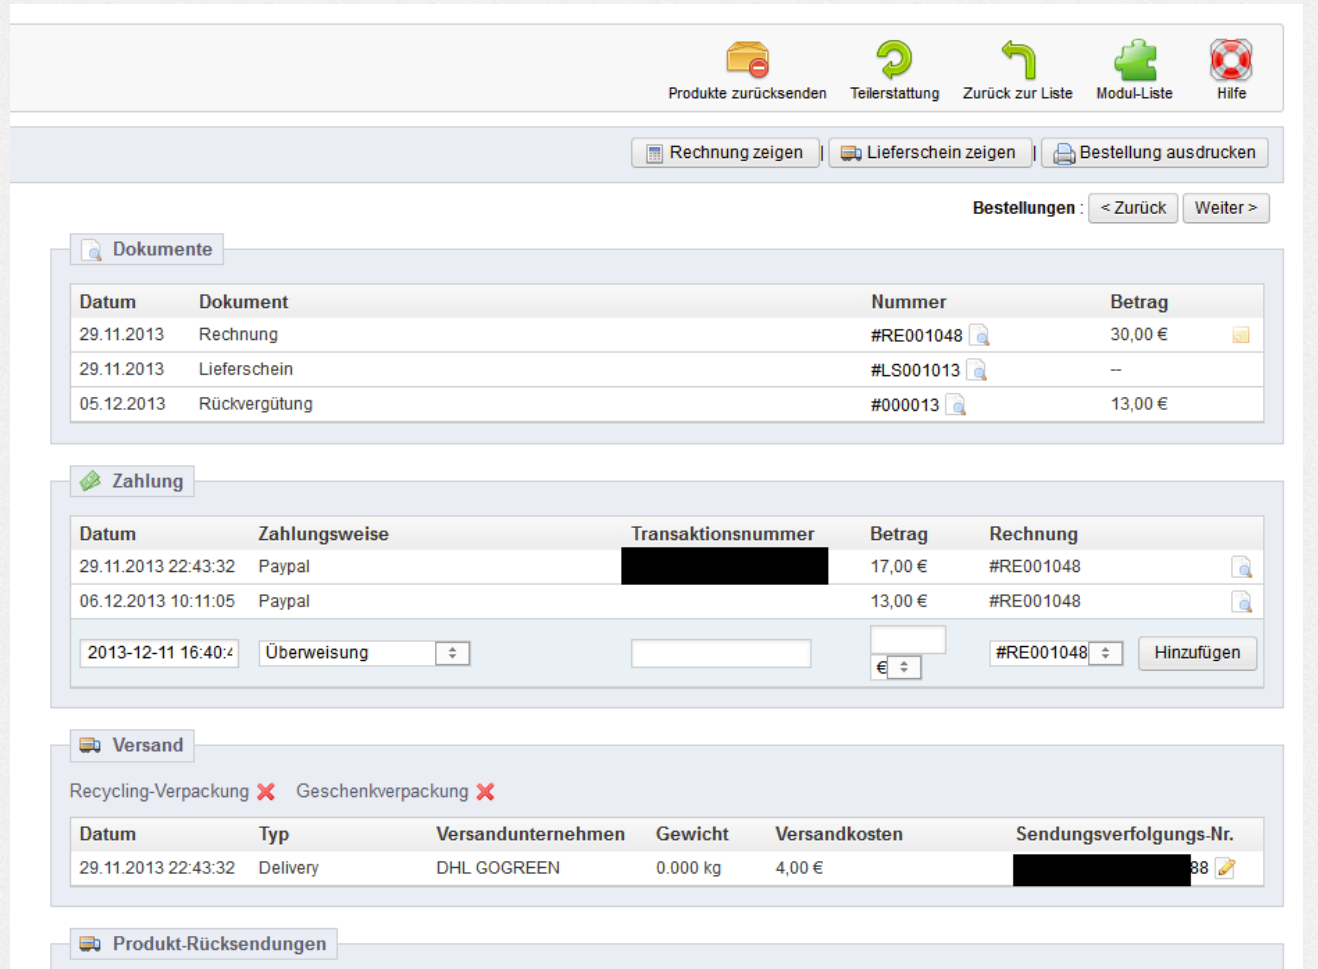The width and height of the screenshot is (1318, 969).
Task: Open the € currency dropdown
Action: coord(896,667)
